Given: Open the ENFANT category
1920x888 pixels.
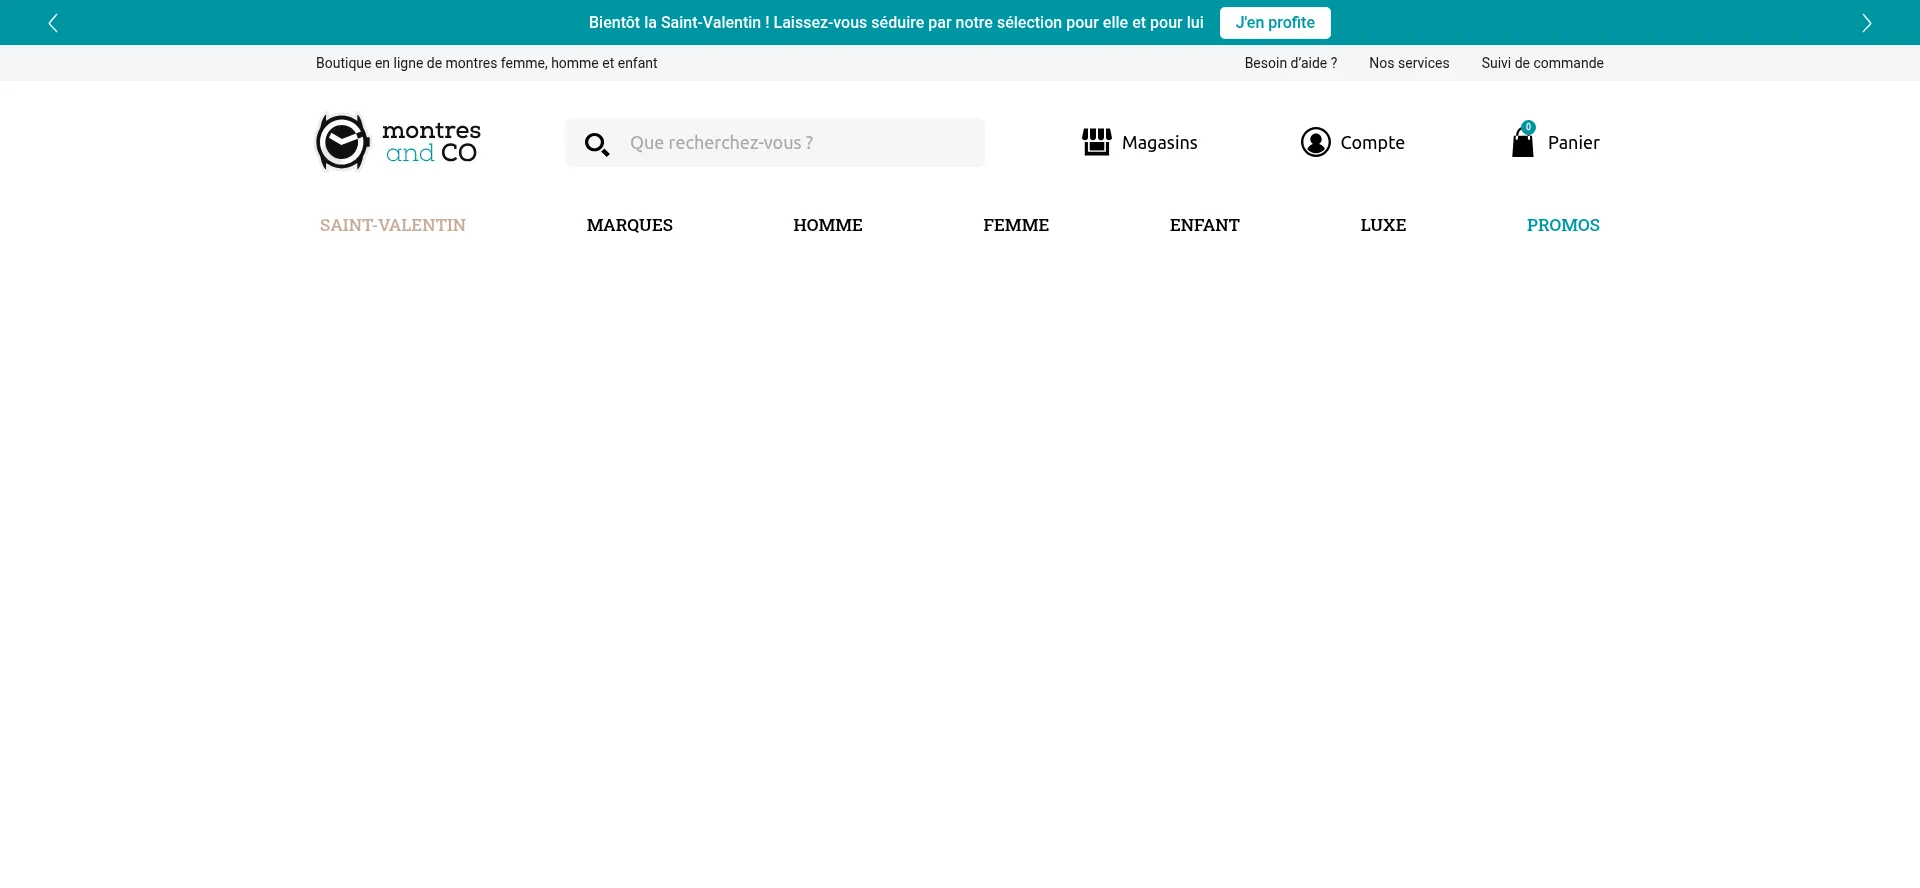Looking at the screenshot, I should click(1204, 225).
